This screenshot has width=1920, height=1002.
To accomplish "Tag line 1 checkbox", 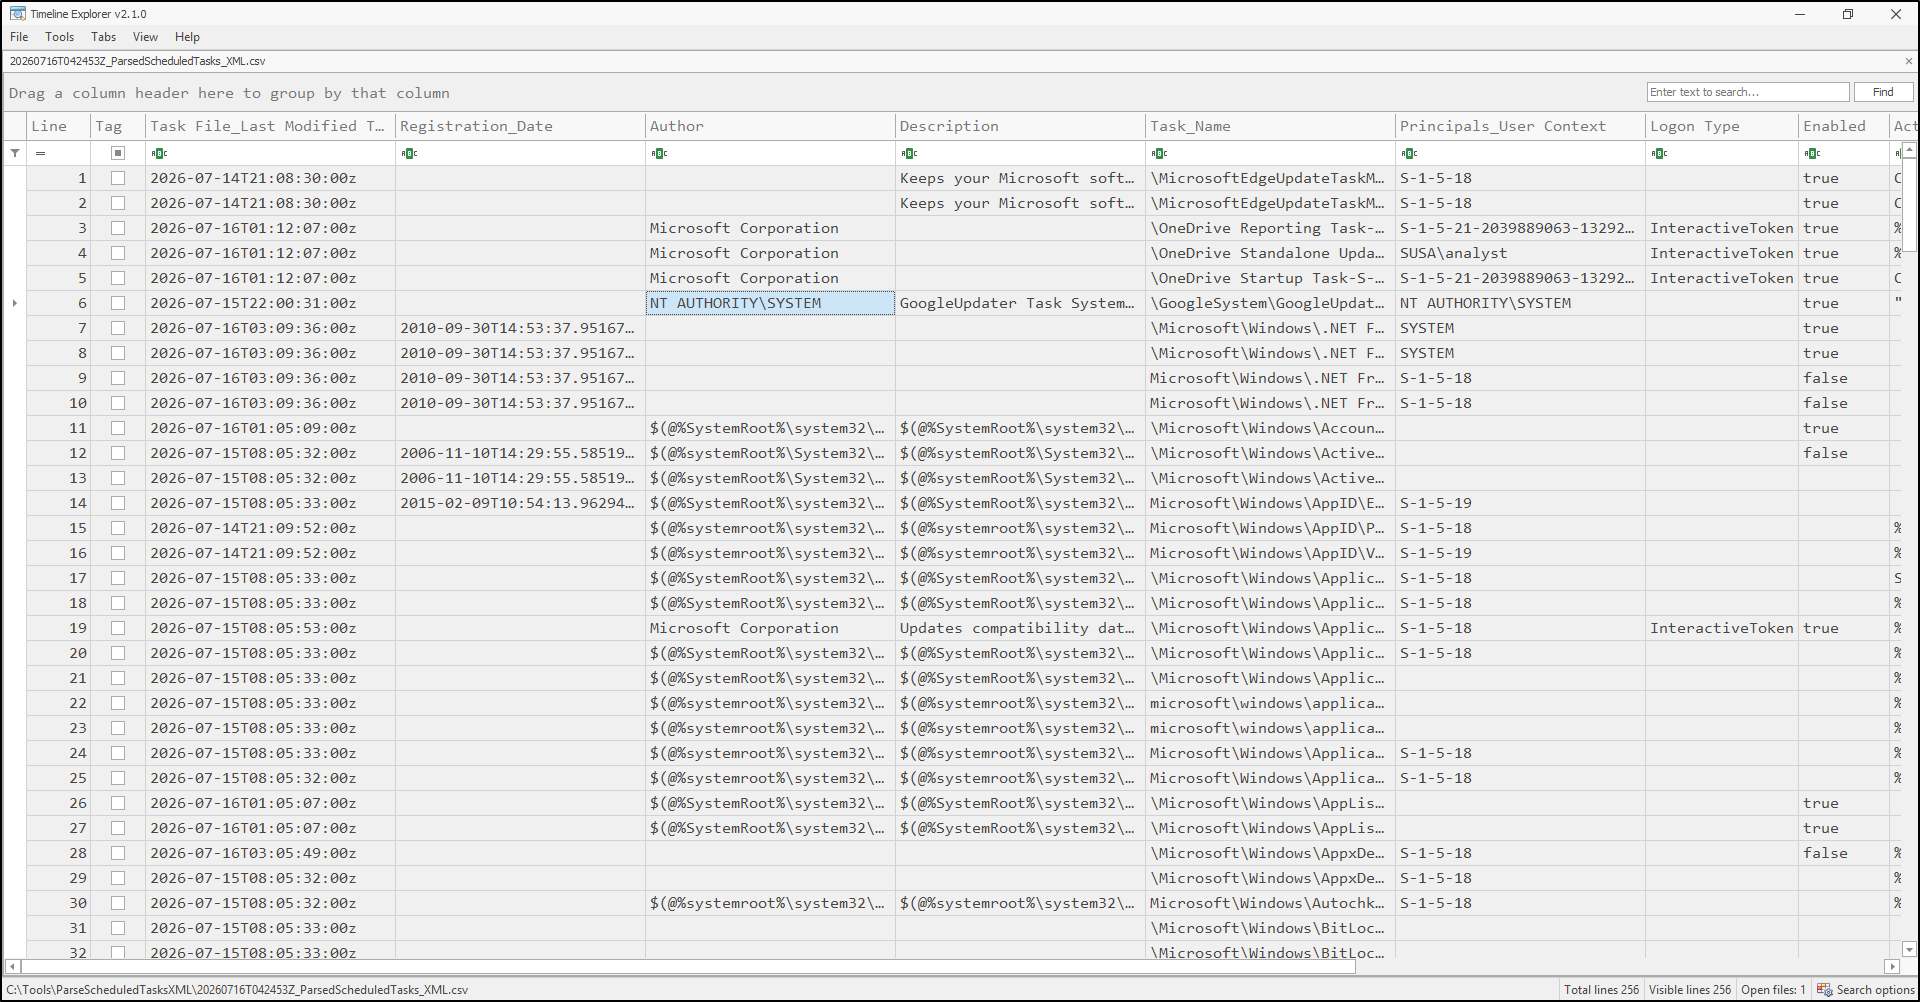I will (x=118, y=178).
